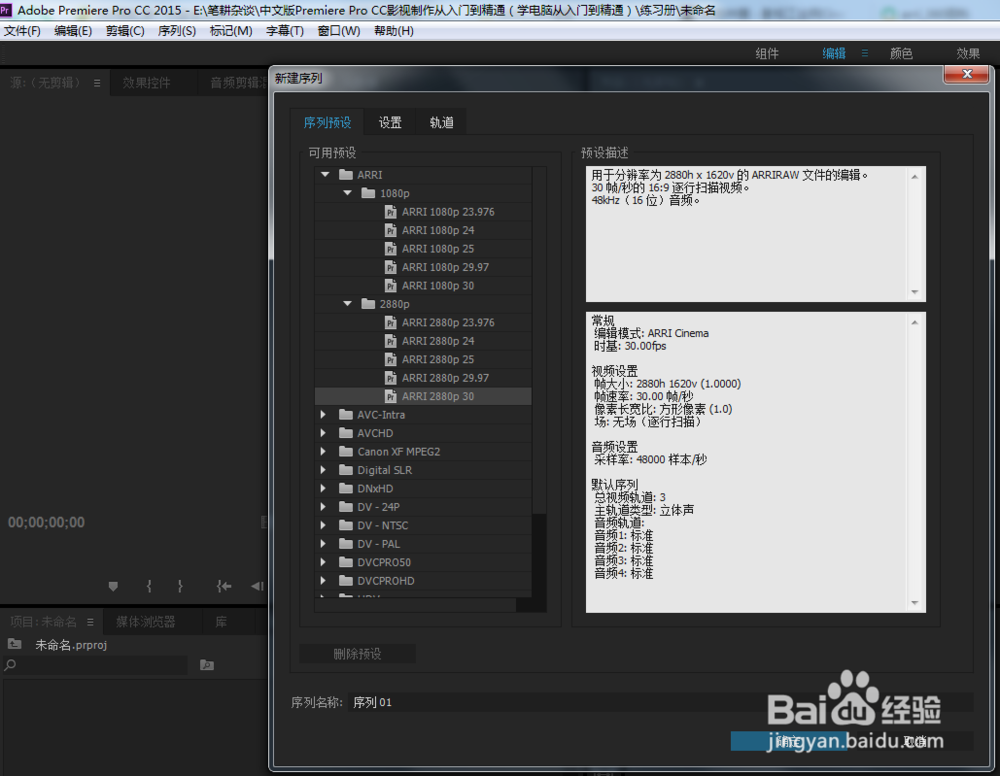The width and height of the screenshot is (1000, 776).
Task: Click the DVCPROHD folder icon
Action: click(x=346, y=581)
